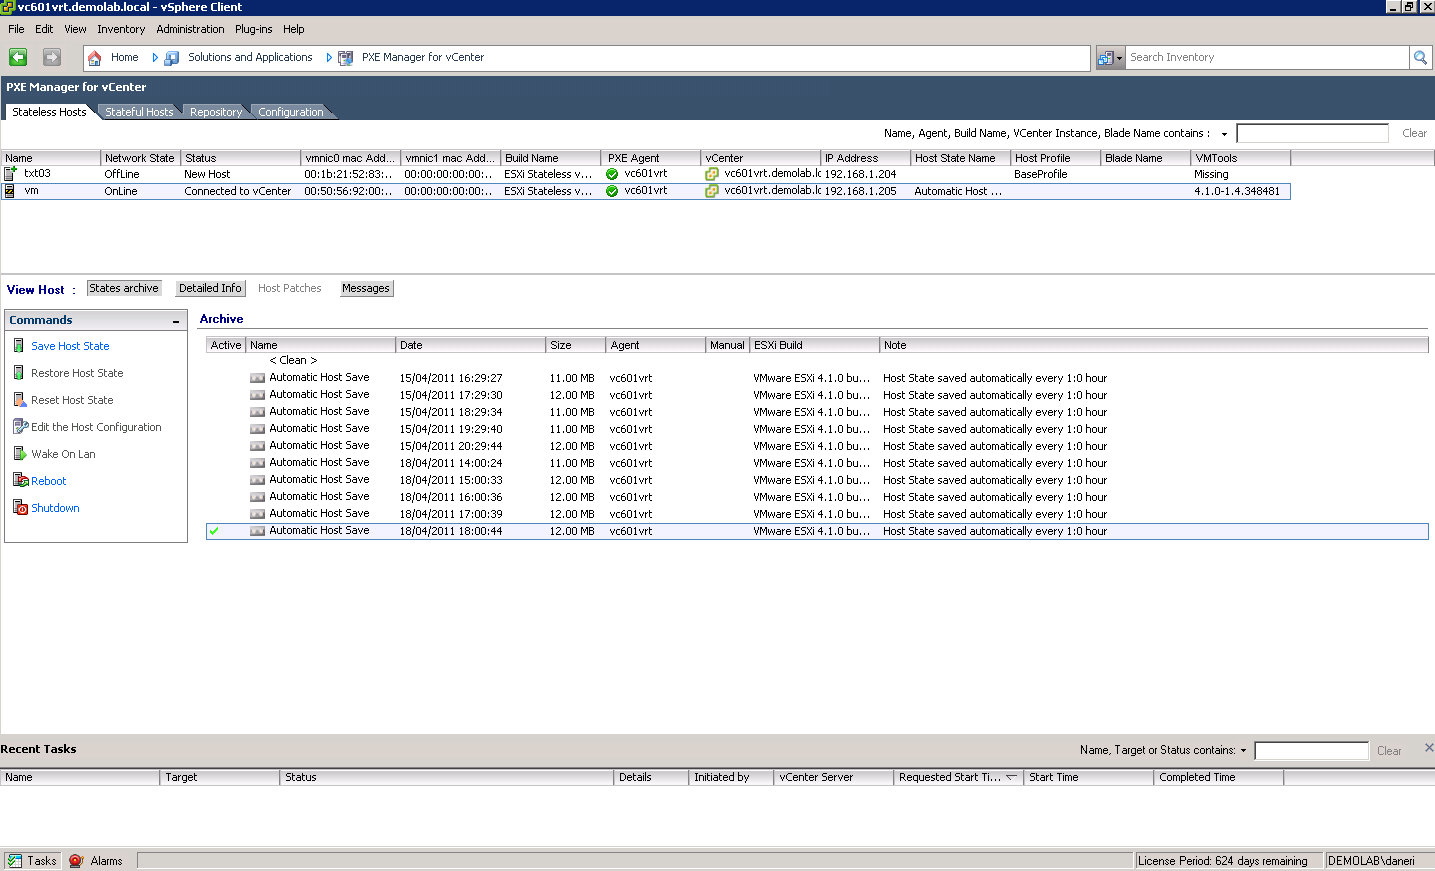Click the magnifier search button
The image size is (1435, 871).
pos(1420,58)
